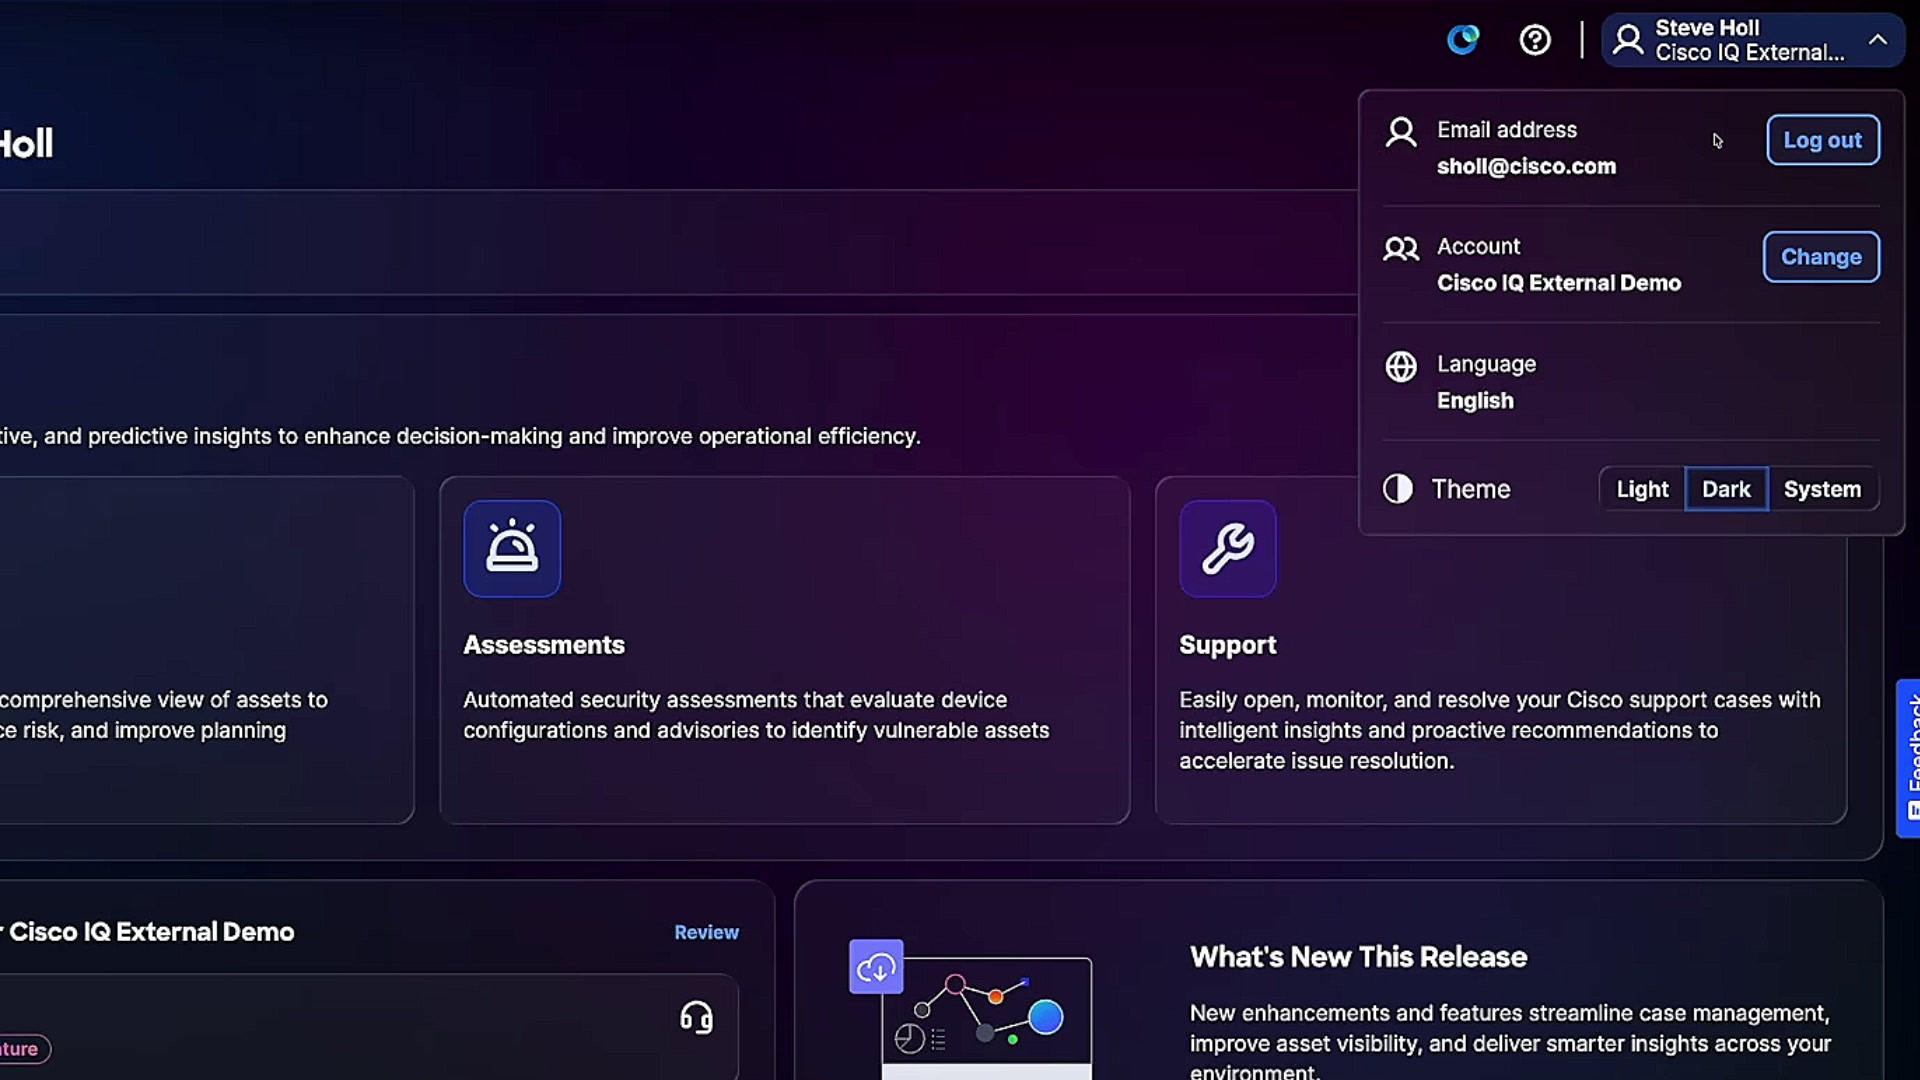The width and height of the screenshot is (1920, 1080).
Task: Set theme to System
Action: pyautogui.click(x=1822, y=489)
